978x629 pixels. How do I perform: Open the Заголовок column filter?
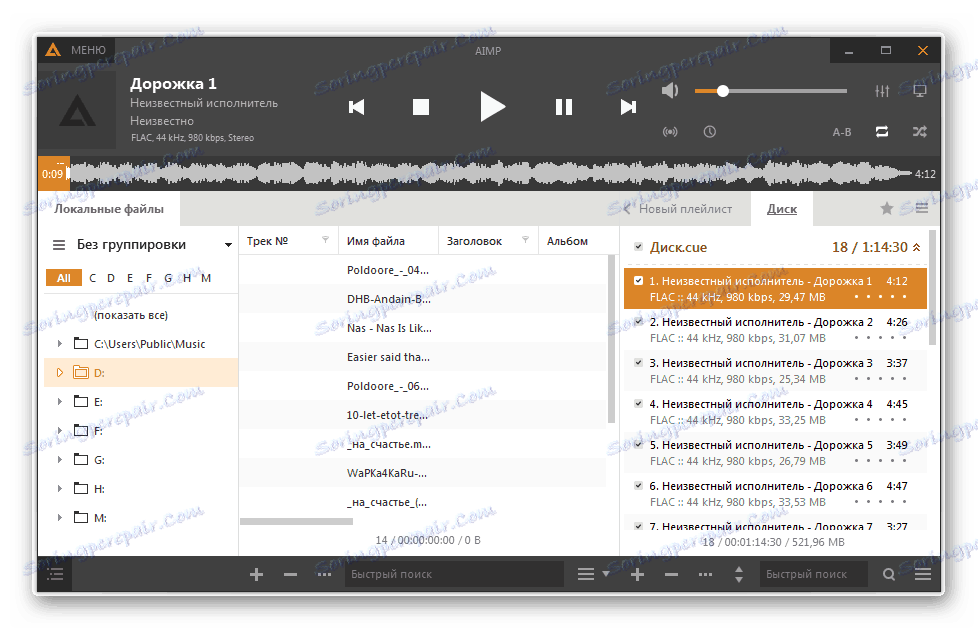tap(525, 240)
